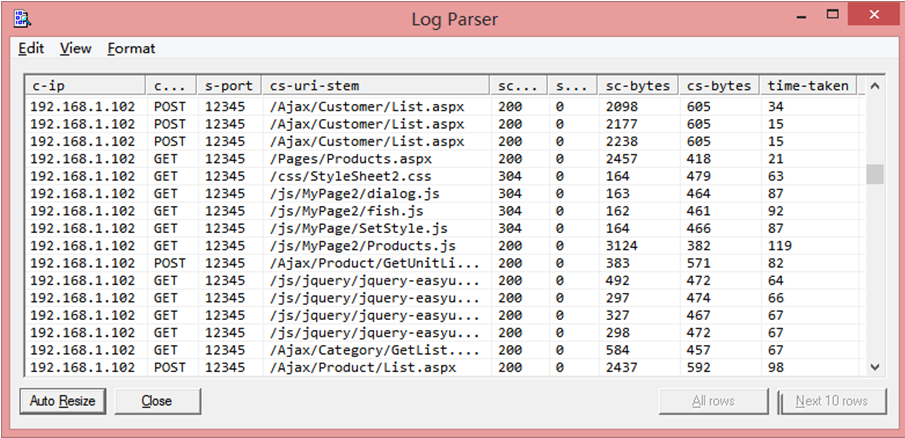Click the cs-uri-stem column header
905x438 pixels.
click(x=376, y=86)
